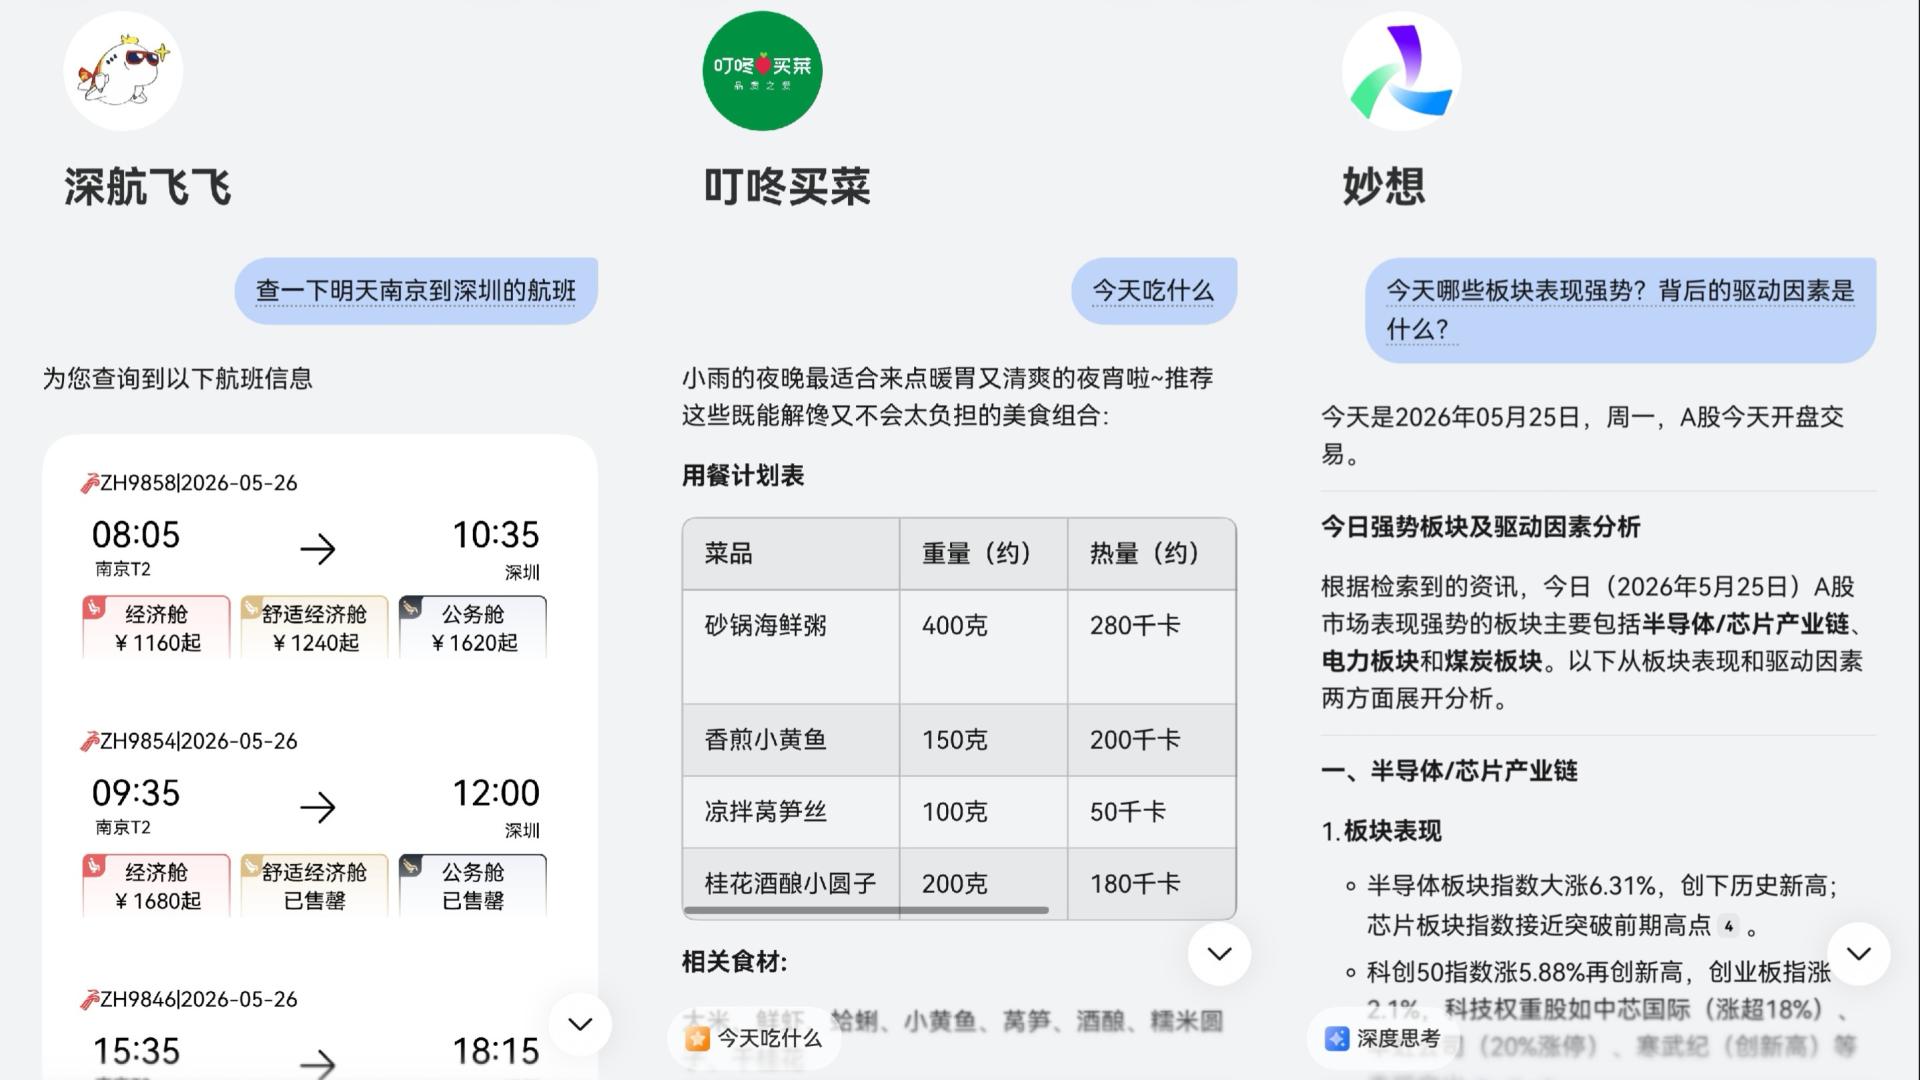Click the 10:35 arrival time
Screen dimensions: 1920x1080
point(496,535)
